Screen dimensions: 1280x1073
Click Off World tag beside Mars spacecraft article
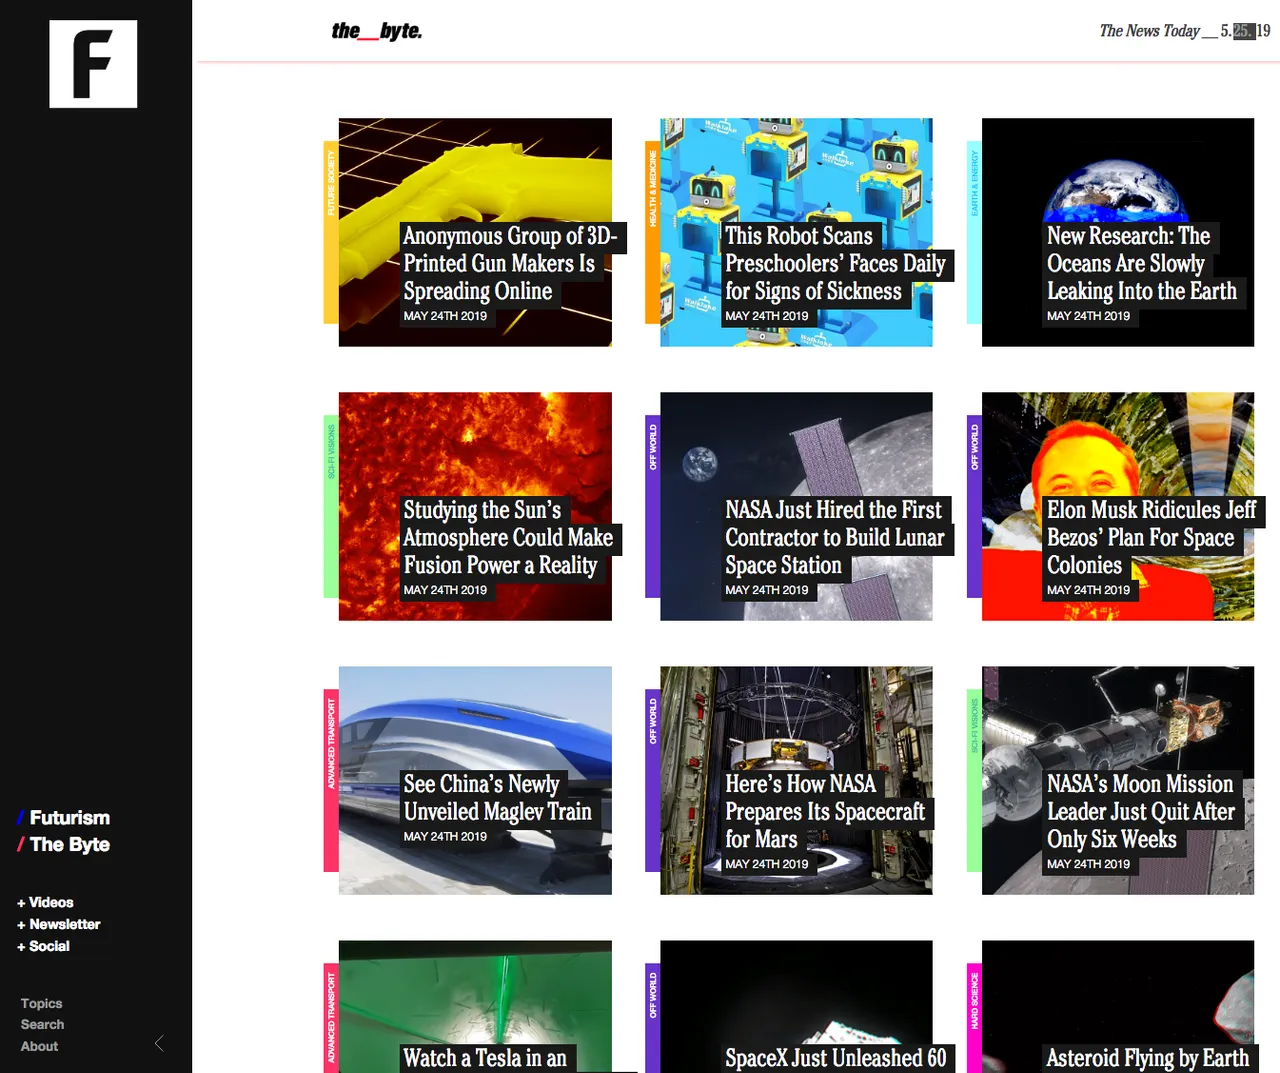pyautogui.click(x=653, y=780)
